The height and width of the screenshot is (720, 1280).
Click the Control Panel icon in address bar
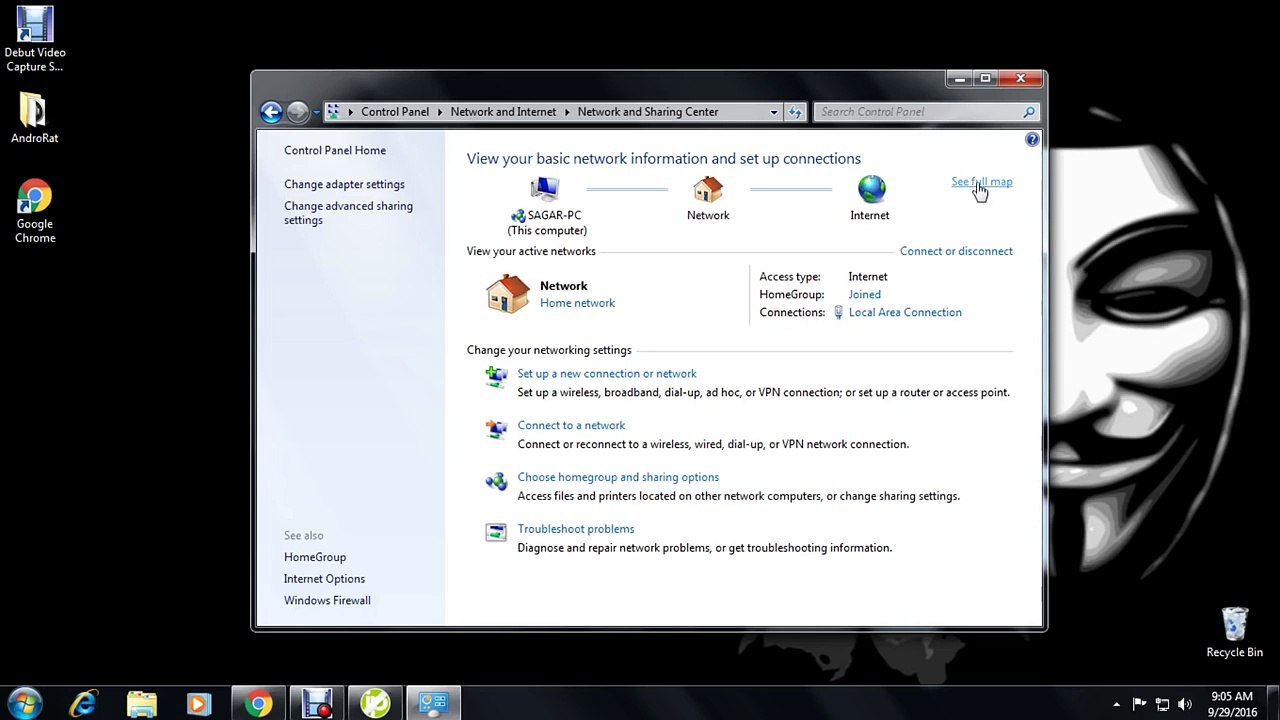333,112
